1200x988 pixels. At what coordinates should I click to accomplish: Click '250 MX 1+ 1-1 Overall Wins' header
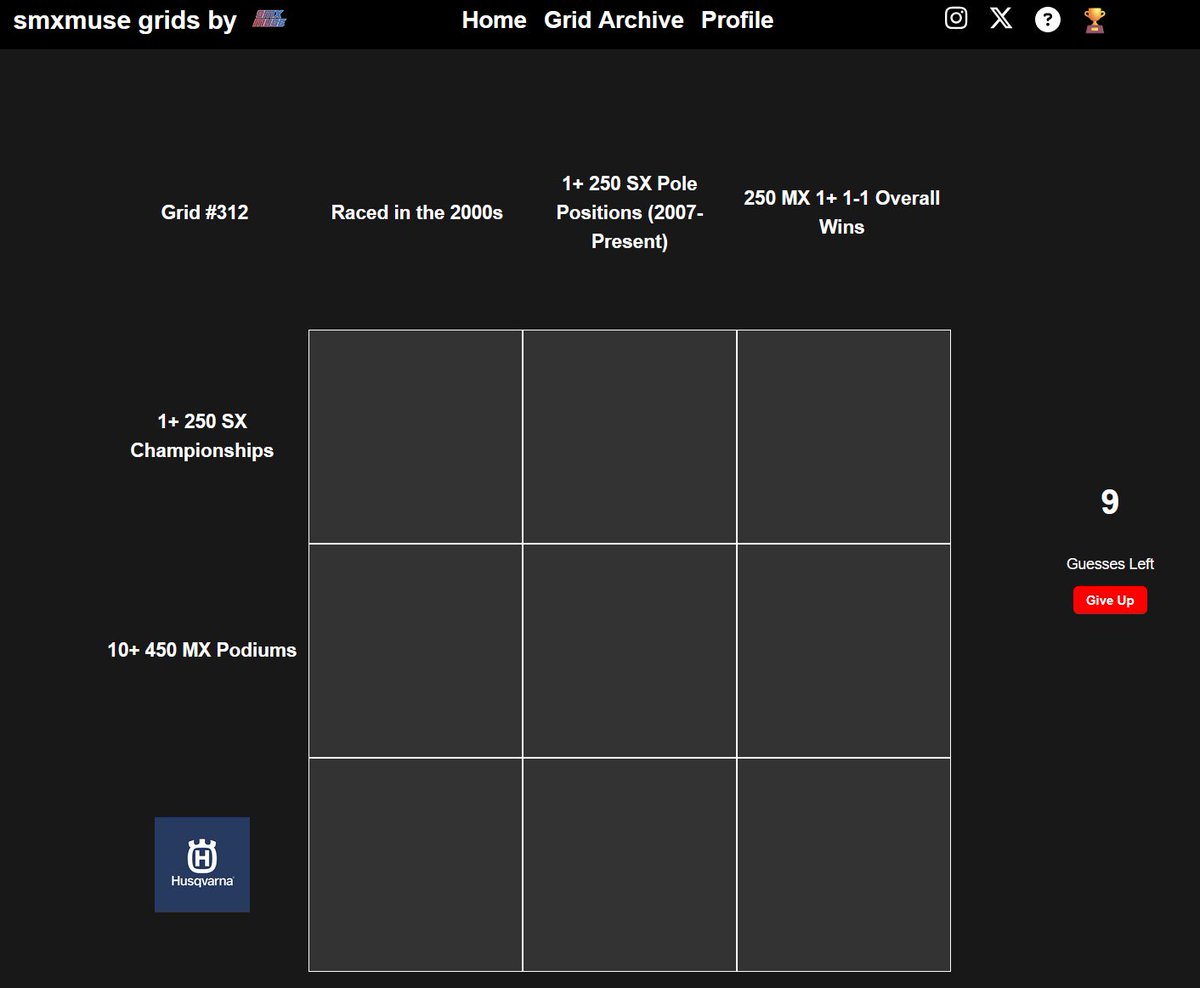coord(842,212)
